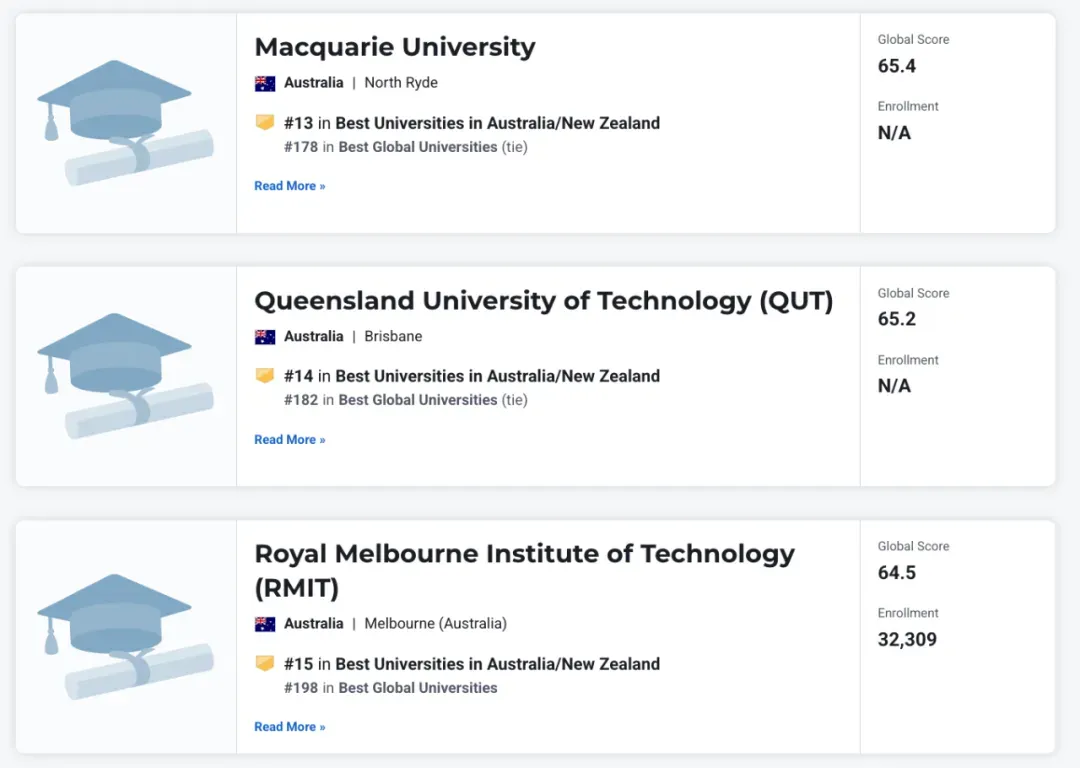Click Read More under Macquarie University
The width and height of the screenshot is (1080, 768).
pyautogui.click(x=289, y=186)
